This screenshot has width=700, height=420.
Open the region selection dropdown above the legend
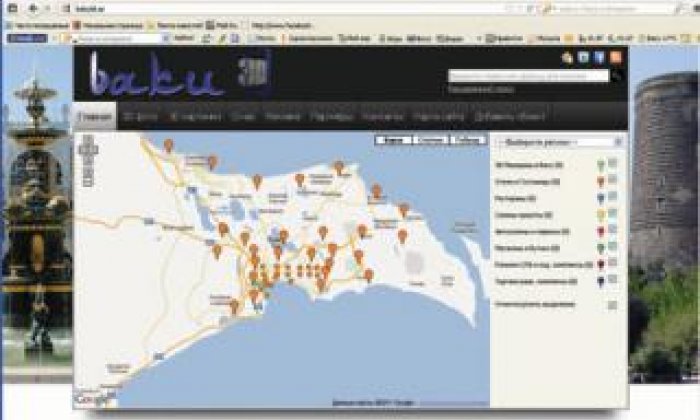pos(559,142)
